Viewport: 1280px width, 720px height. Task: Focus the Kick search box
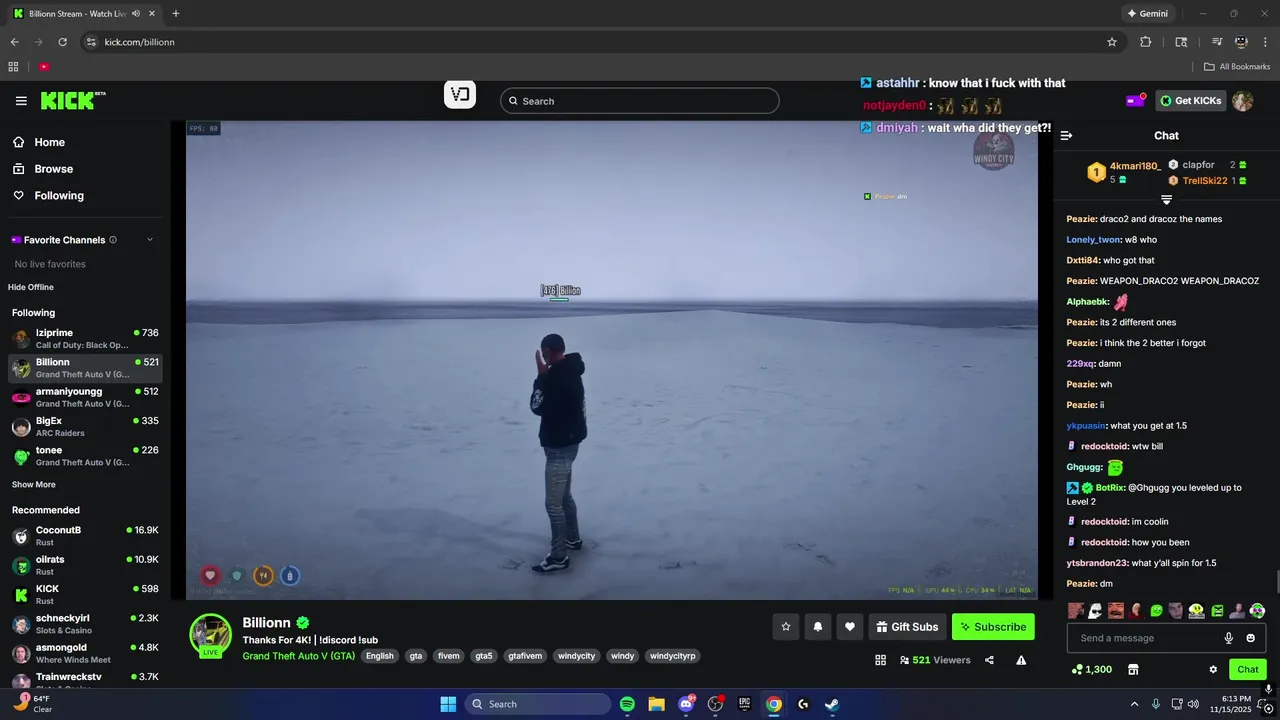click(x=640, y=101)
